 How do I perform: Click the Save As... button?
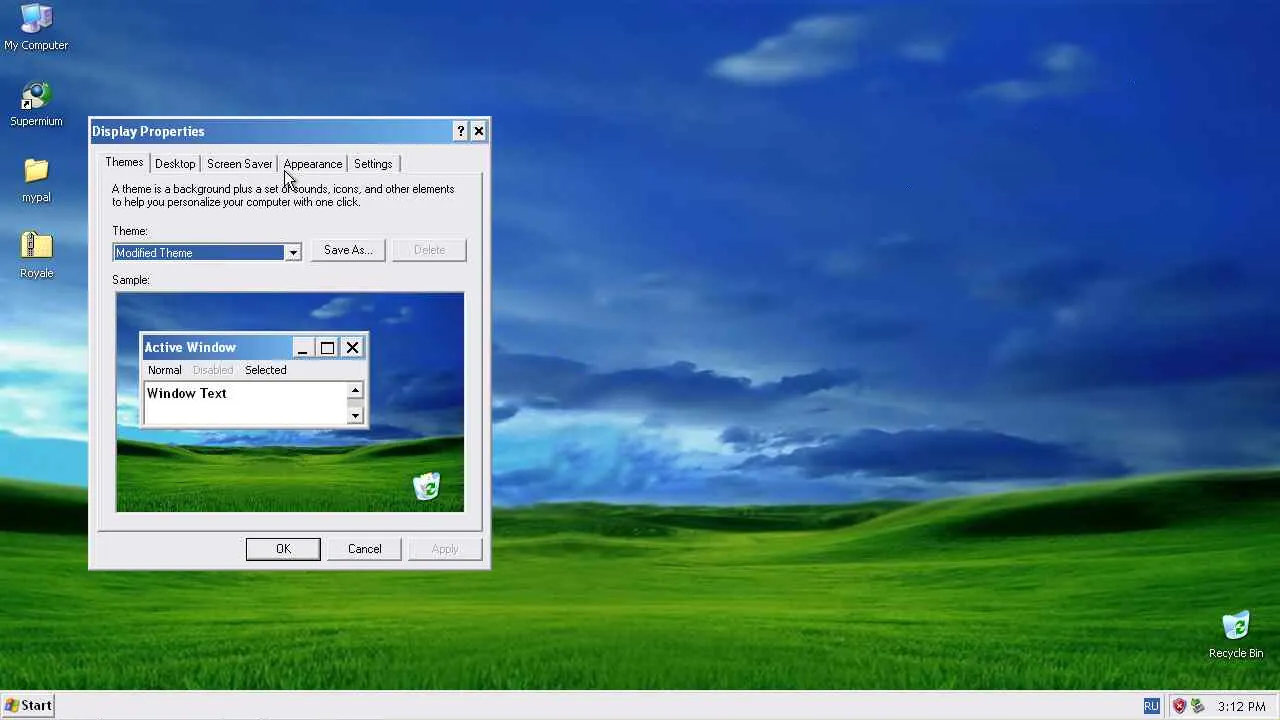pyautogui.click(x=348, y=250)
